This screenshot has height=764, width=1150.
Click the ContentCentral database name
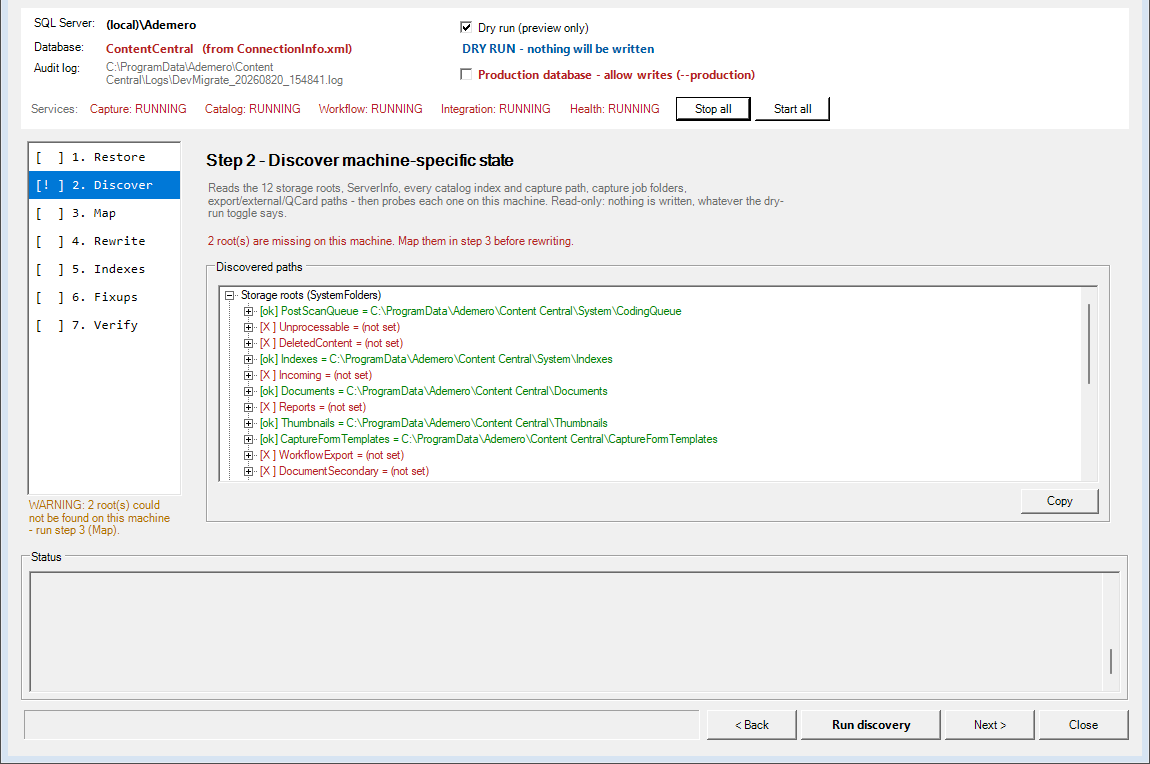[150, 48]
